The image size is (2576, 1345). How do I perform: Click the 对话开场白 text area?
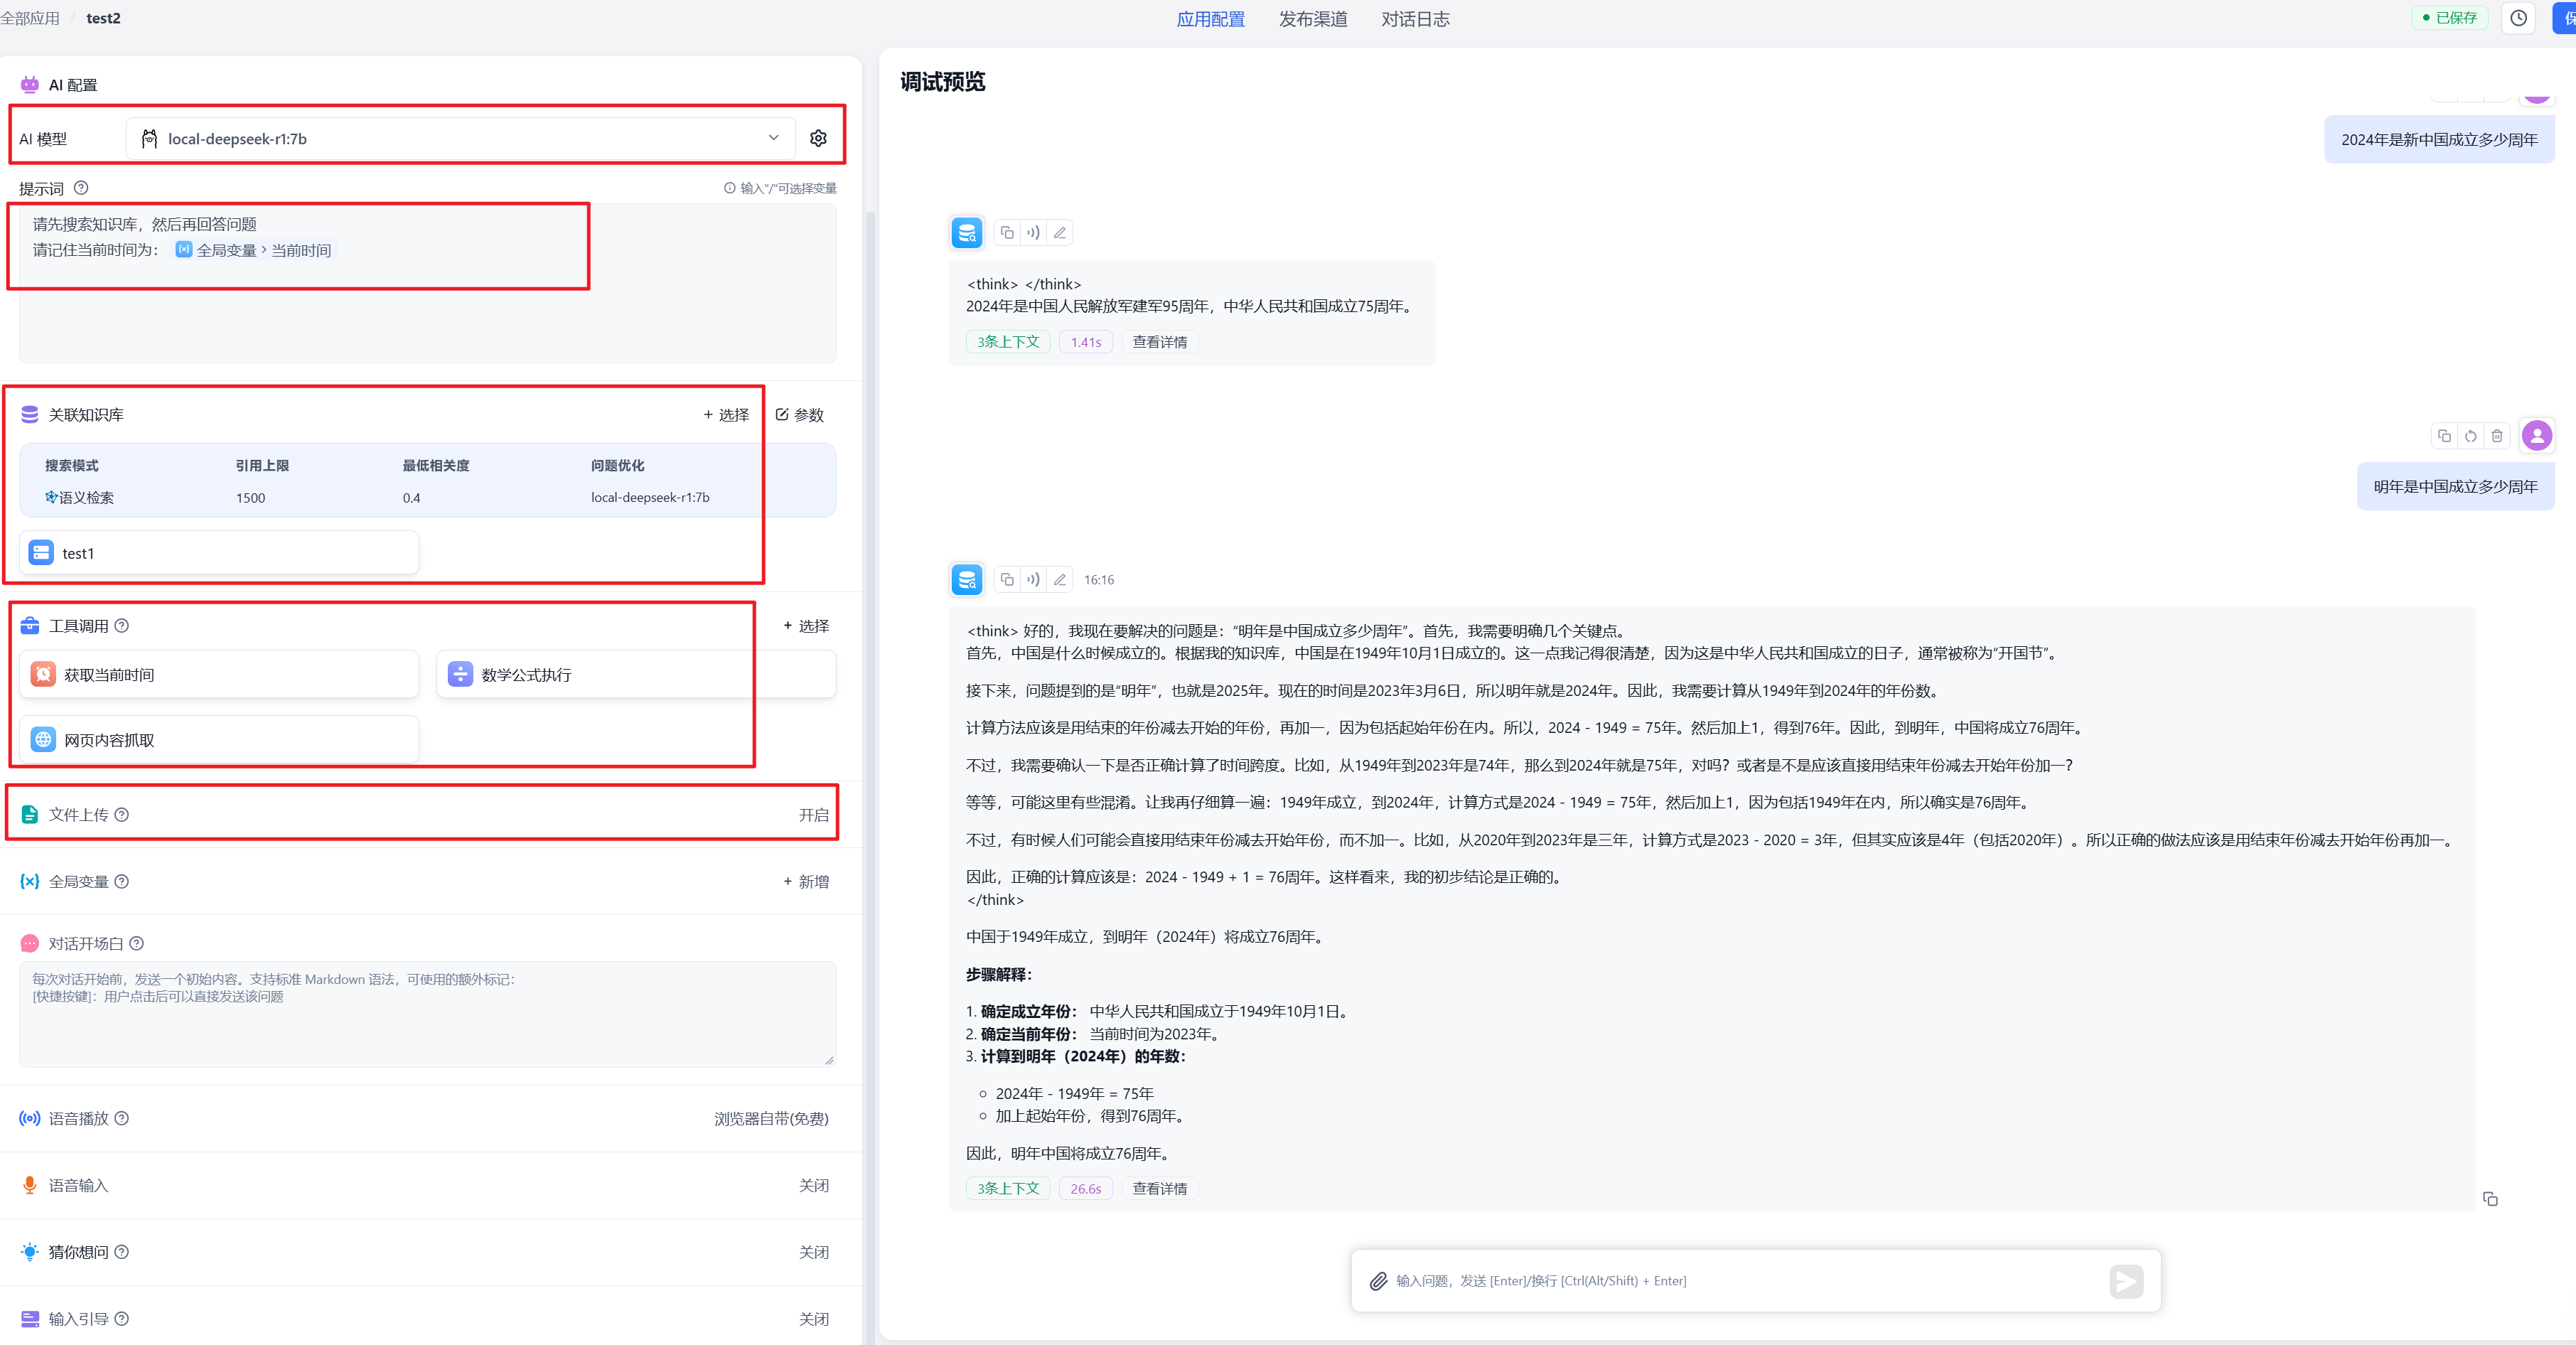(x=427, y=1013)
